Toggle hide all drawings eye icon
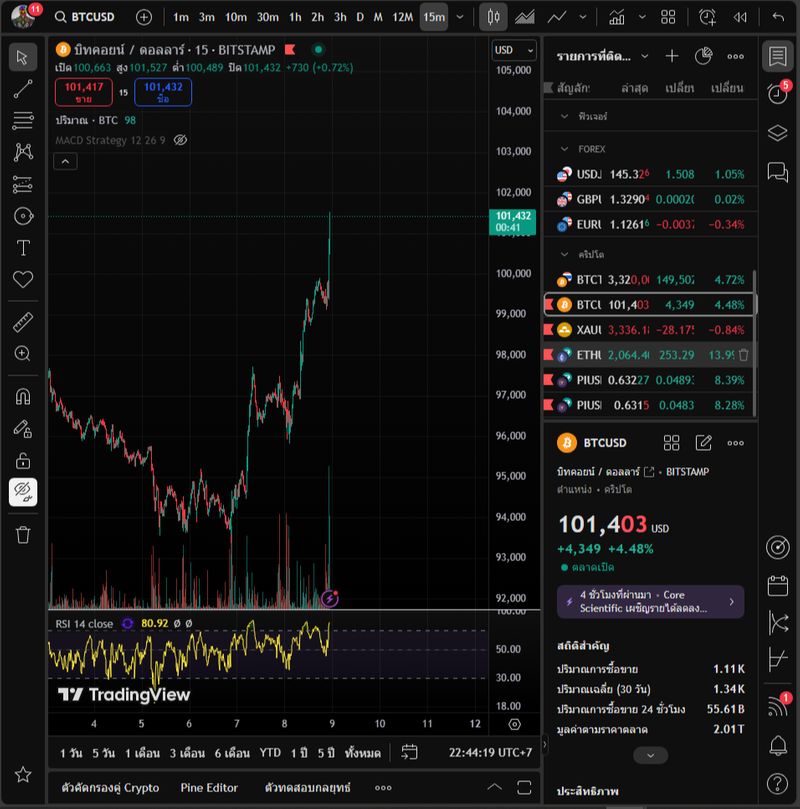The image size is (800, 809). [22, 491]
